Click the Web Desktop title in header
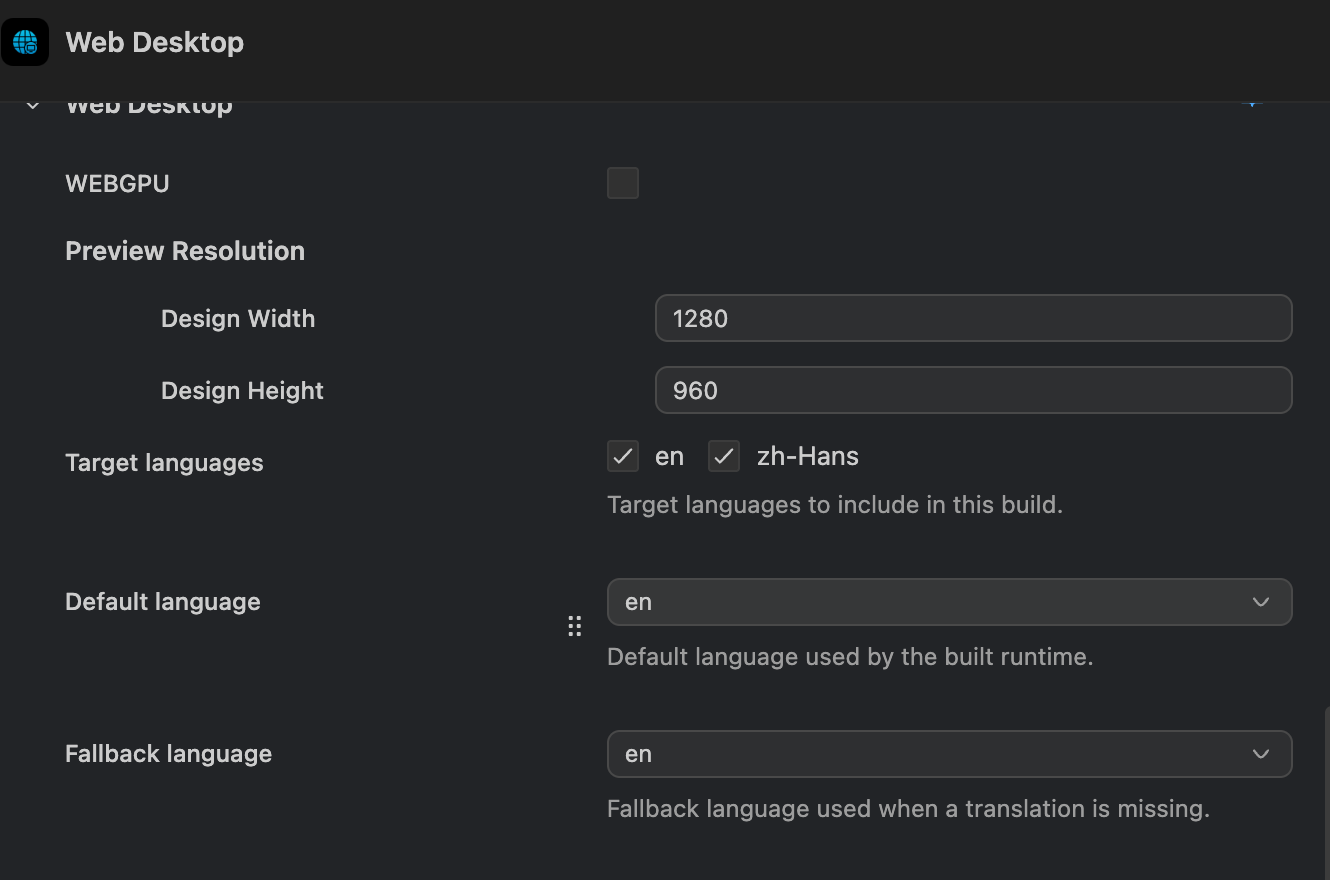The image size is (1330, 880). tap(155, 43)
